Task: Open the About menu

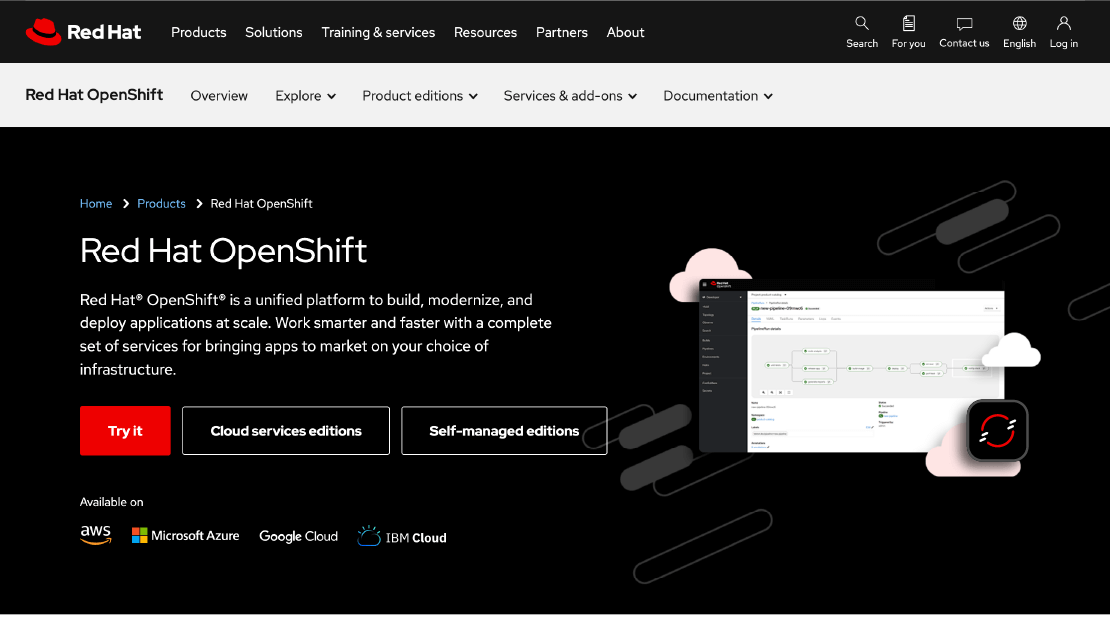Action: click(625, 33)
